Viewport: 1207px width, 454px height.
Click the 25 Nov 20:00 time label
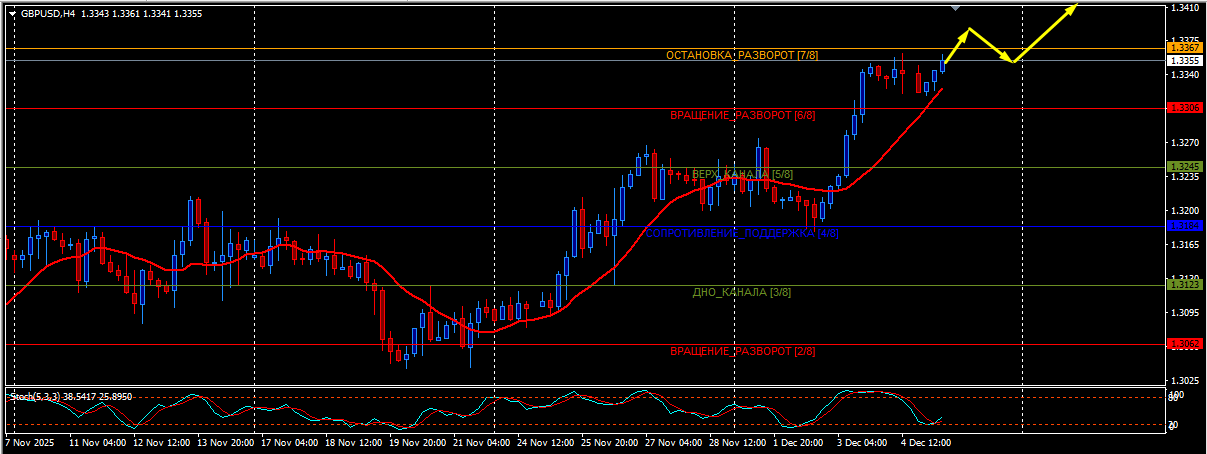pyautogui.click(x=608, y=441)
